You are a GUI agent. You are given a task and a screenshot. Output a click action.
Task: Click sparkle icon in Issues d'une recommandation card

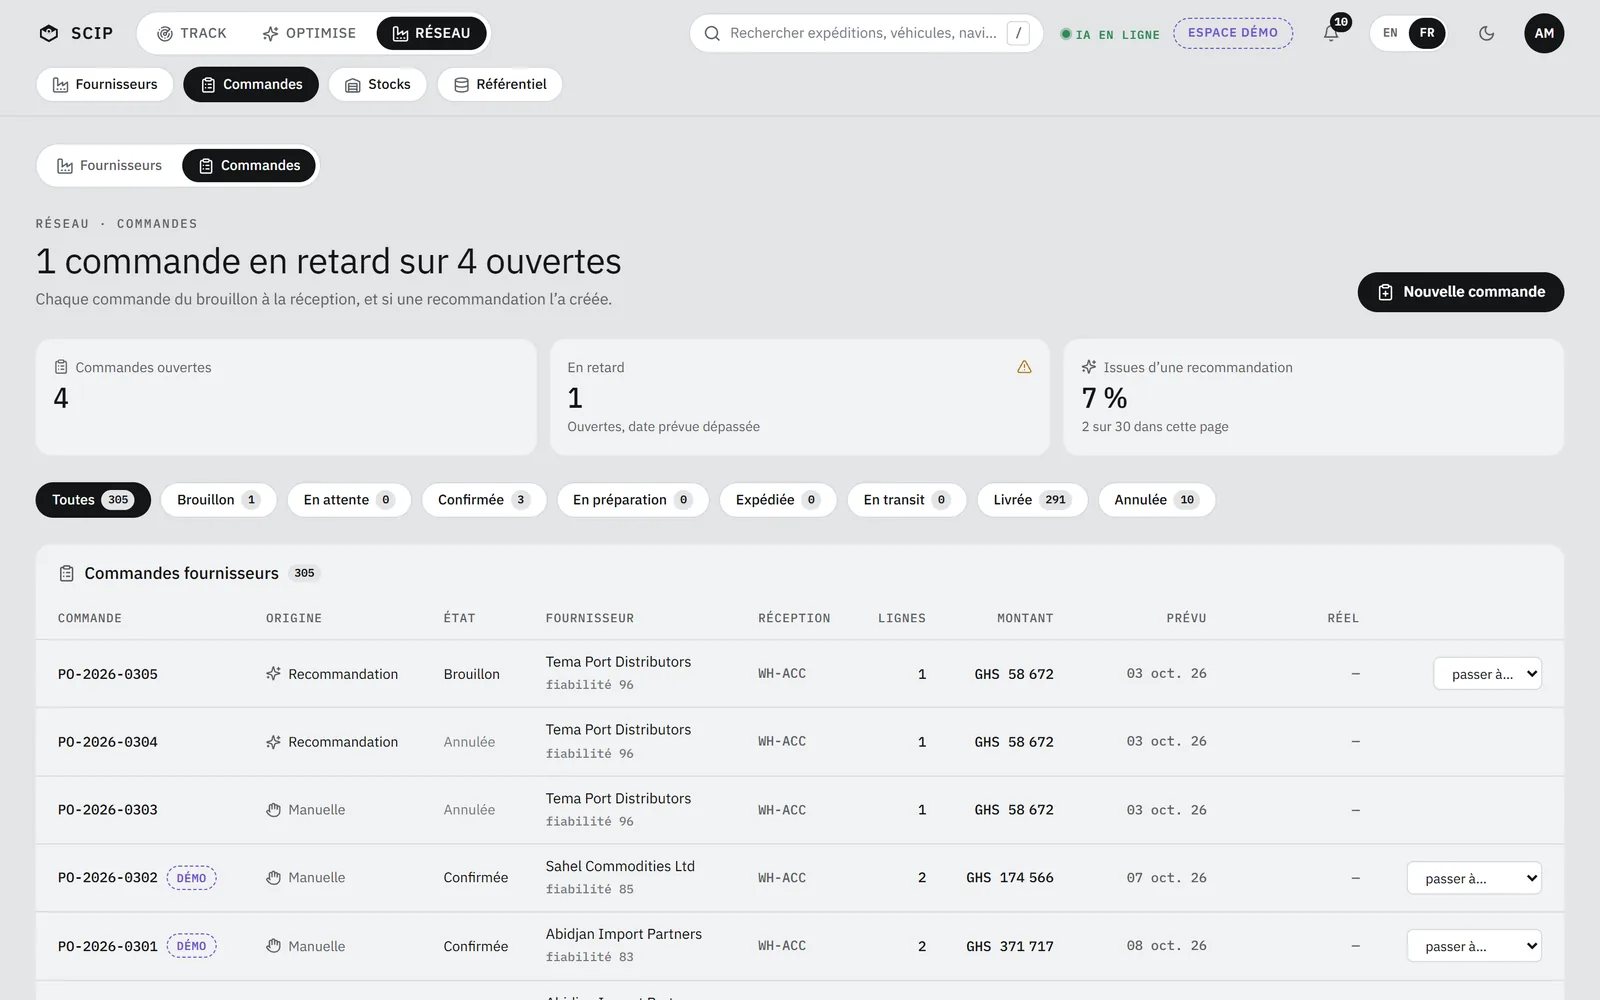pos(1089,367)
